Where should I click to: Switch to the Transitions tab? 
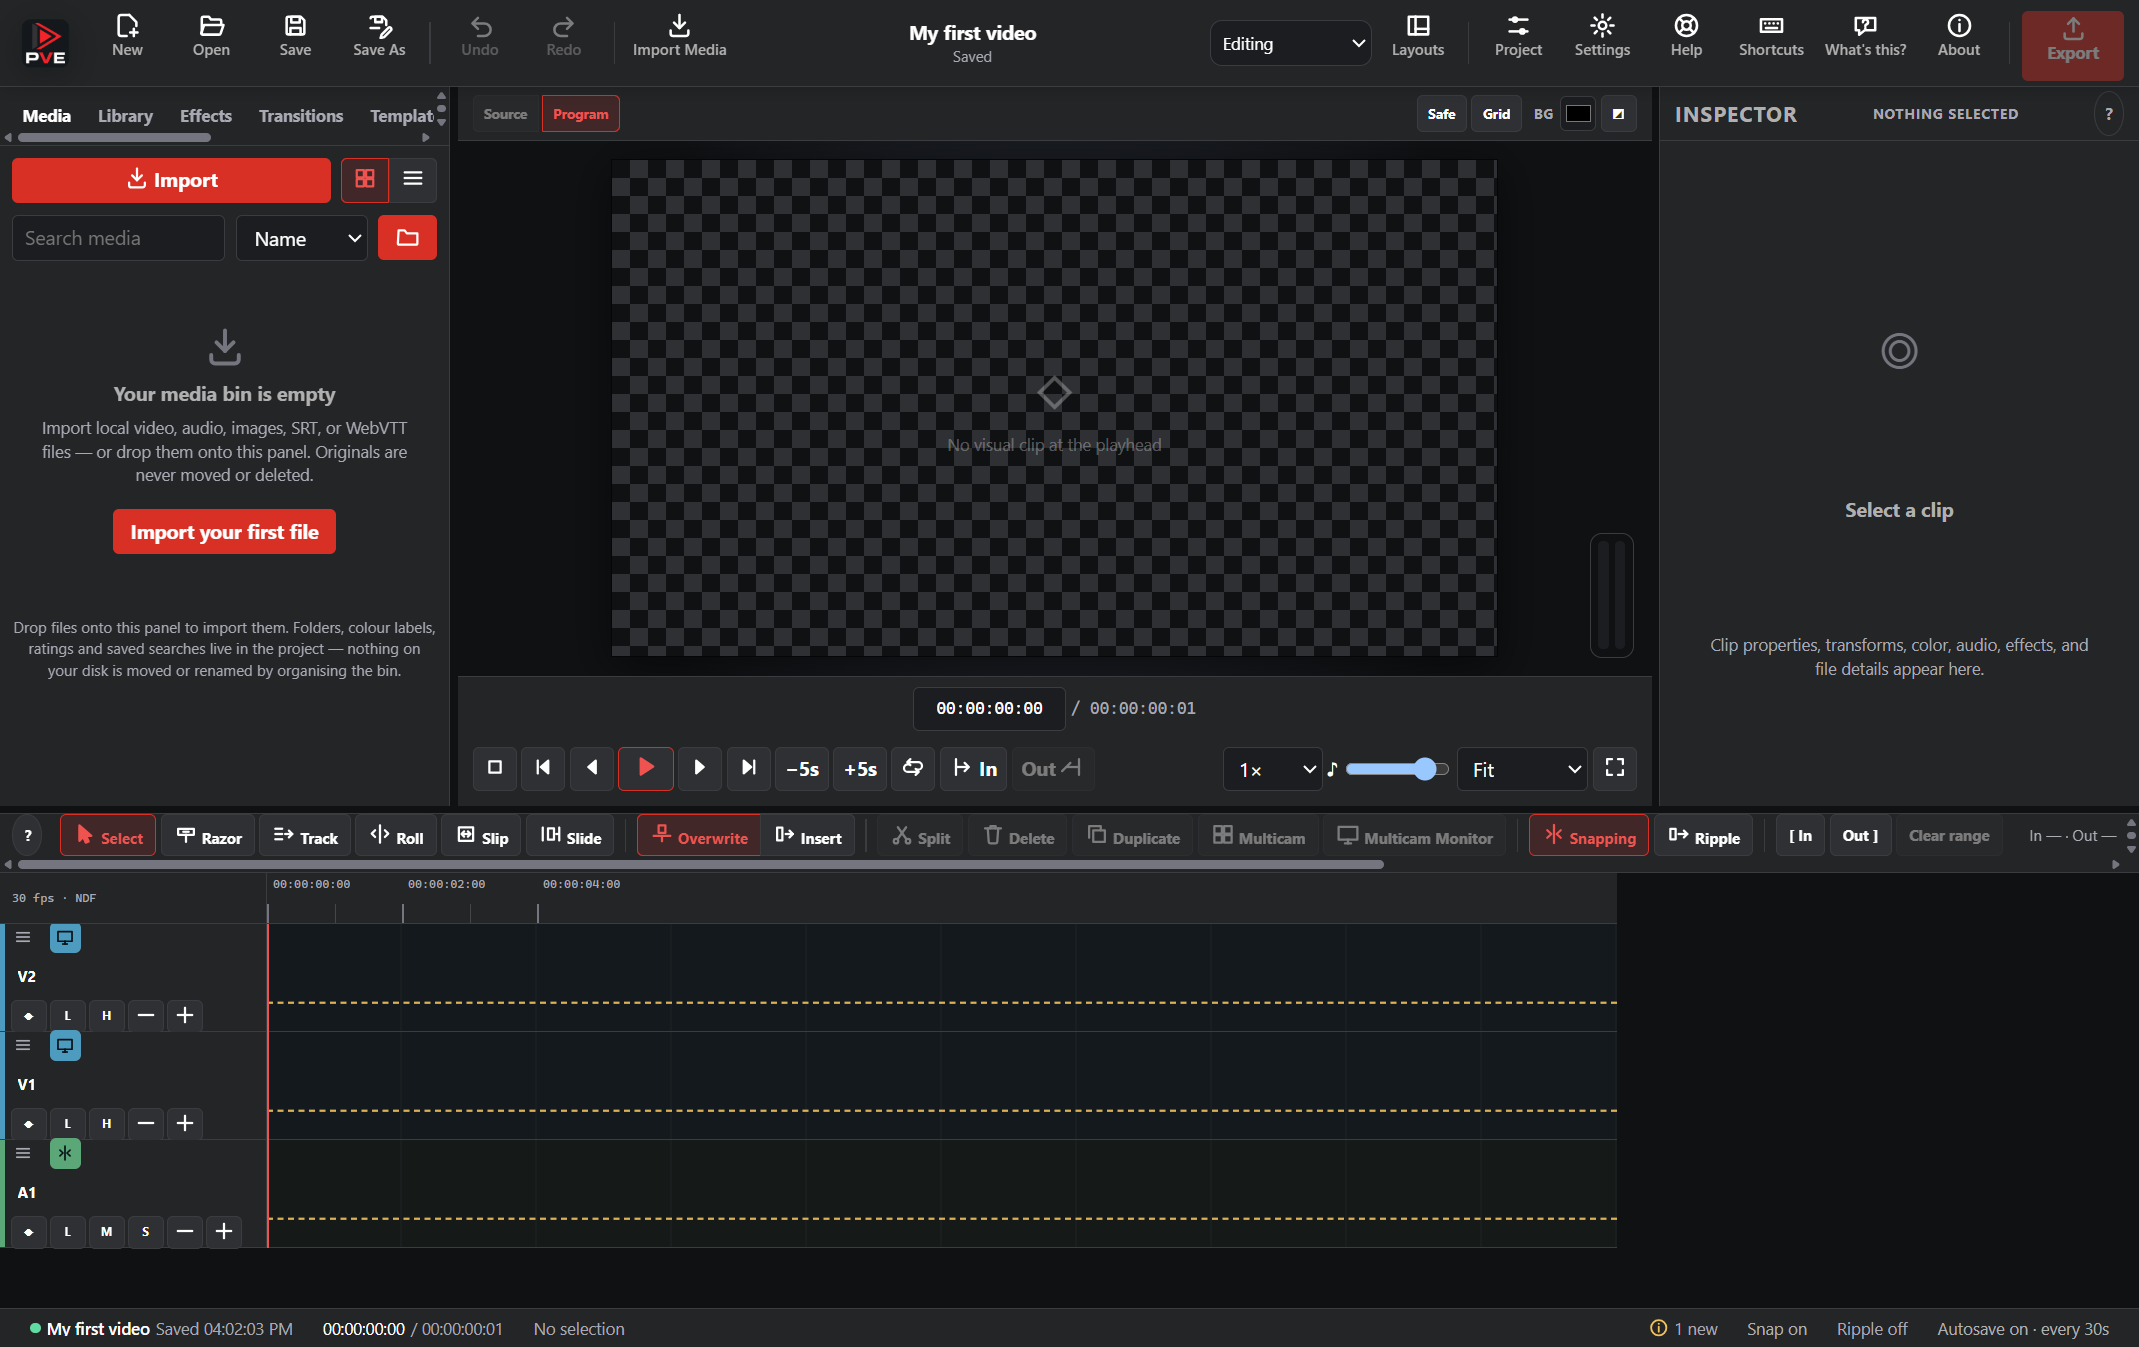click(300, 116)
